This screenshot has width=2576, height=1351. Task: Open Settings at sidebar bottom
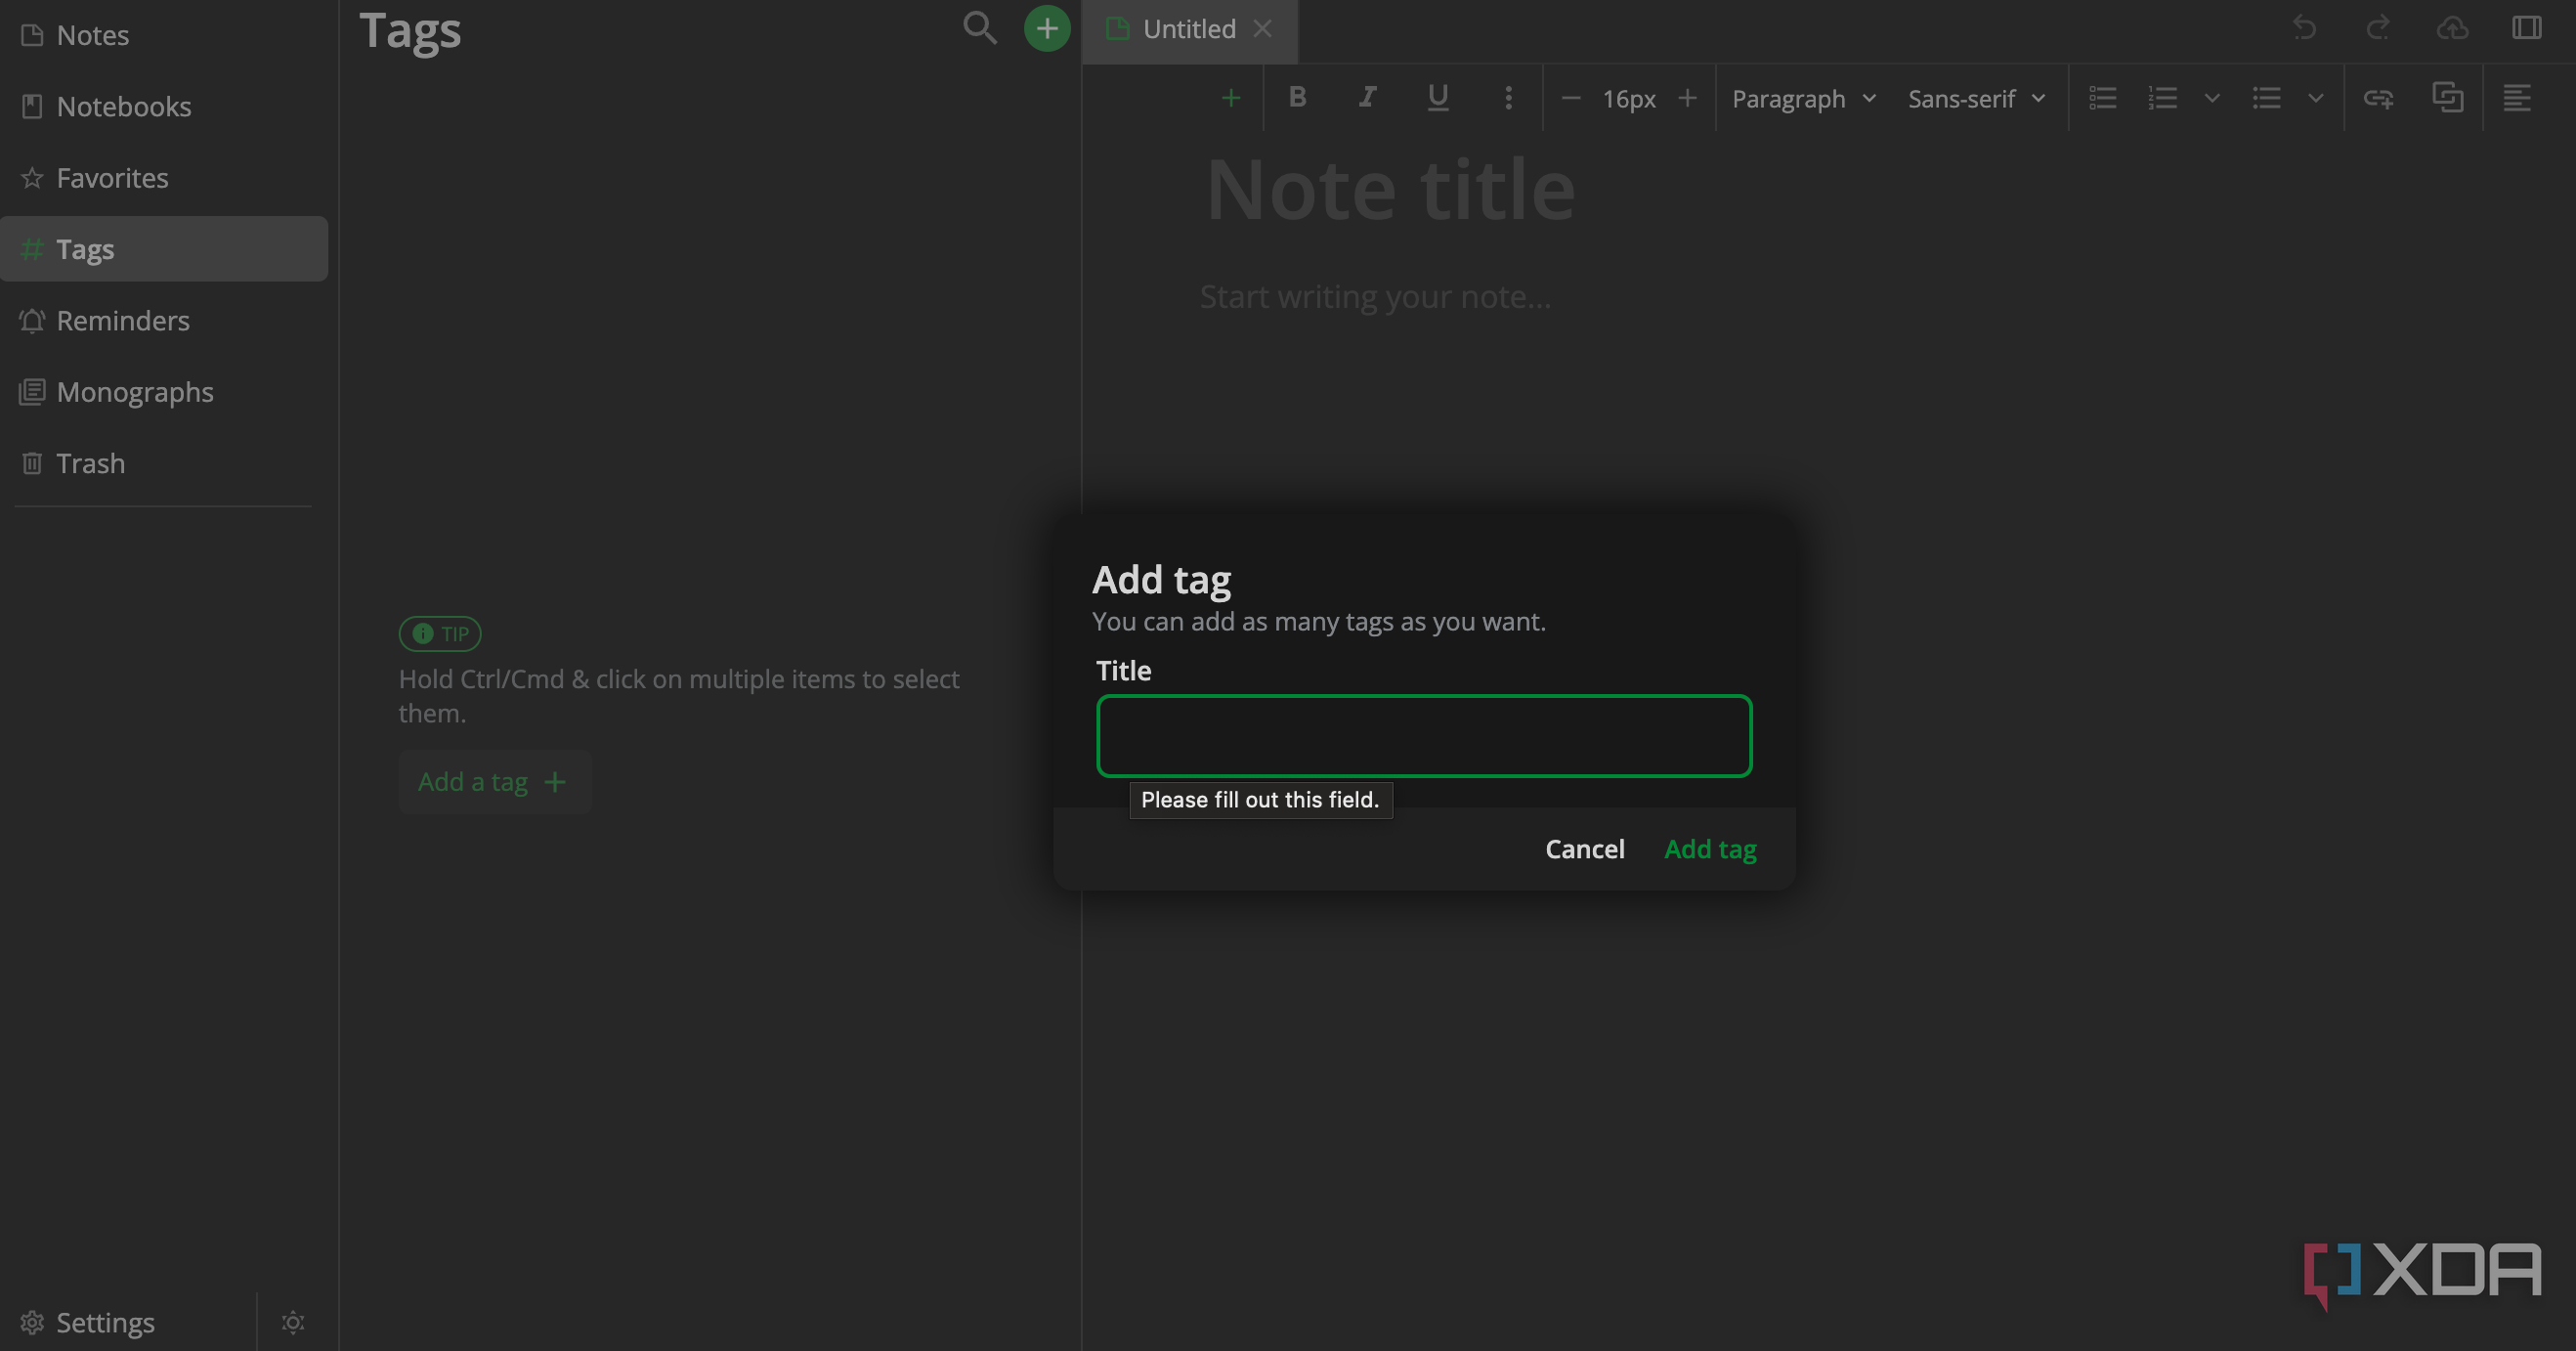[x=128, y=1322]
